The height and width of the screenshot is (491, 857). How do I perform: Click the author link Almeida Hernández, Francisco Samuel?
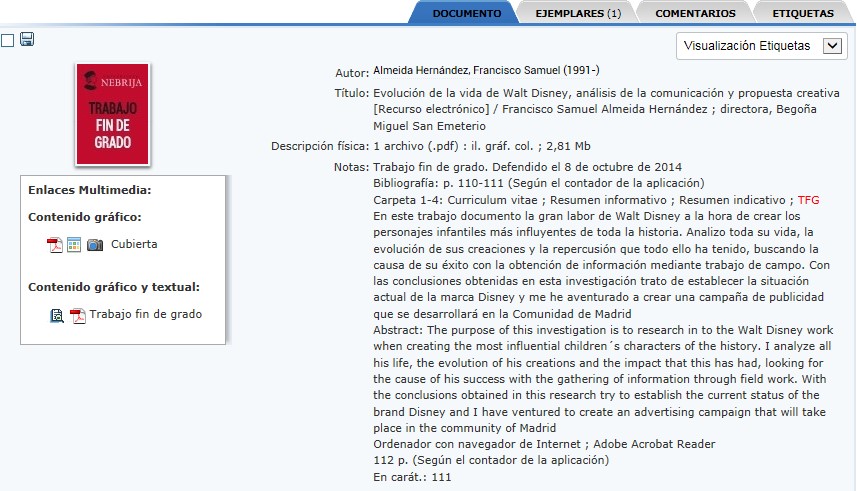[485, 71]
